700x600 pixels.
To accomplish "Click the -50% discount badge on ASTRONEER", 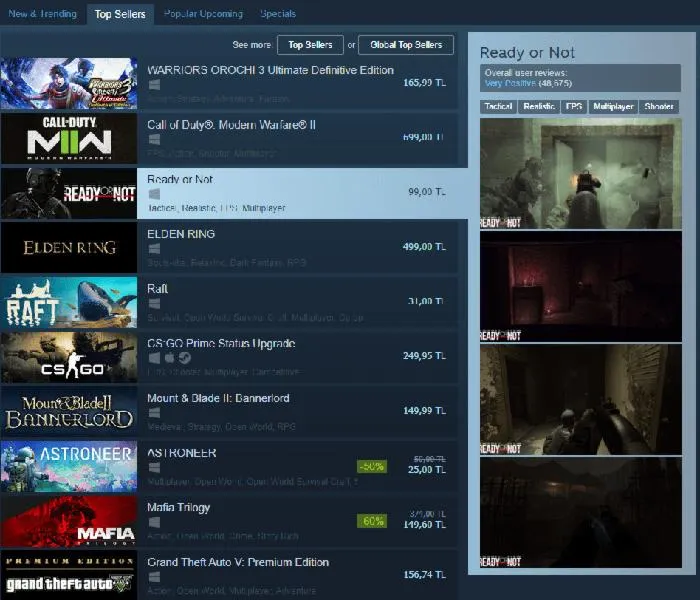I will (371, 466).
